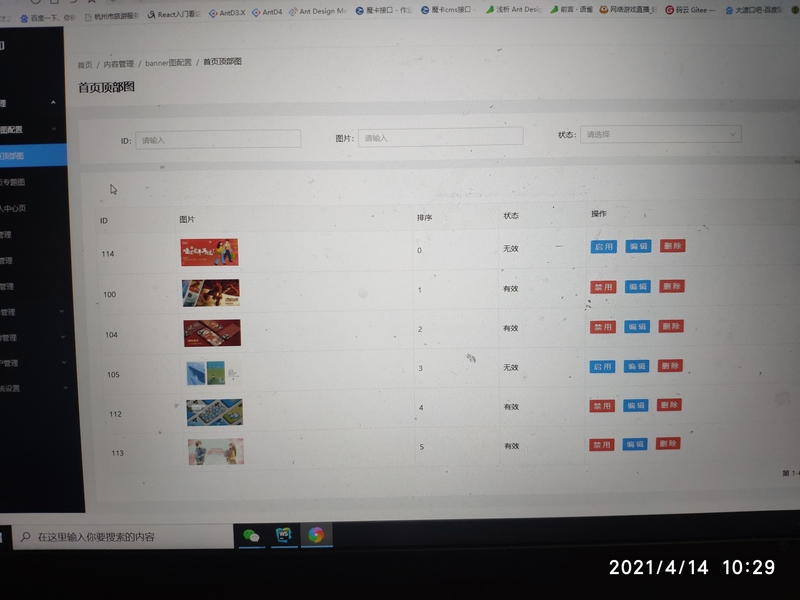Go to 内容管理 in the breadcrumb
Image resolution: width=800 pixels, height=600 pixels.
pyautogui.click(x=118, y=64)
